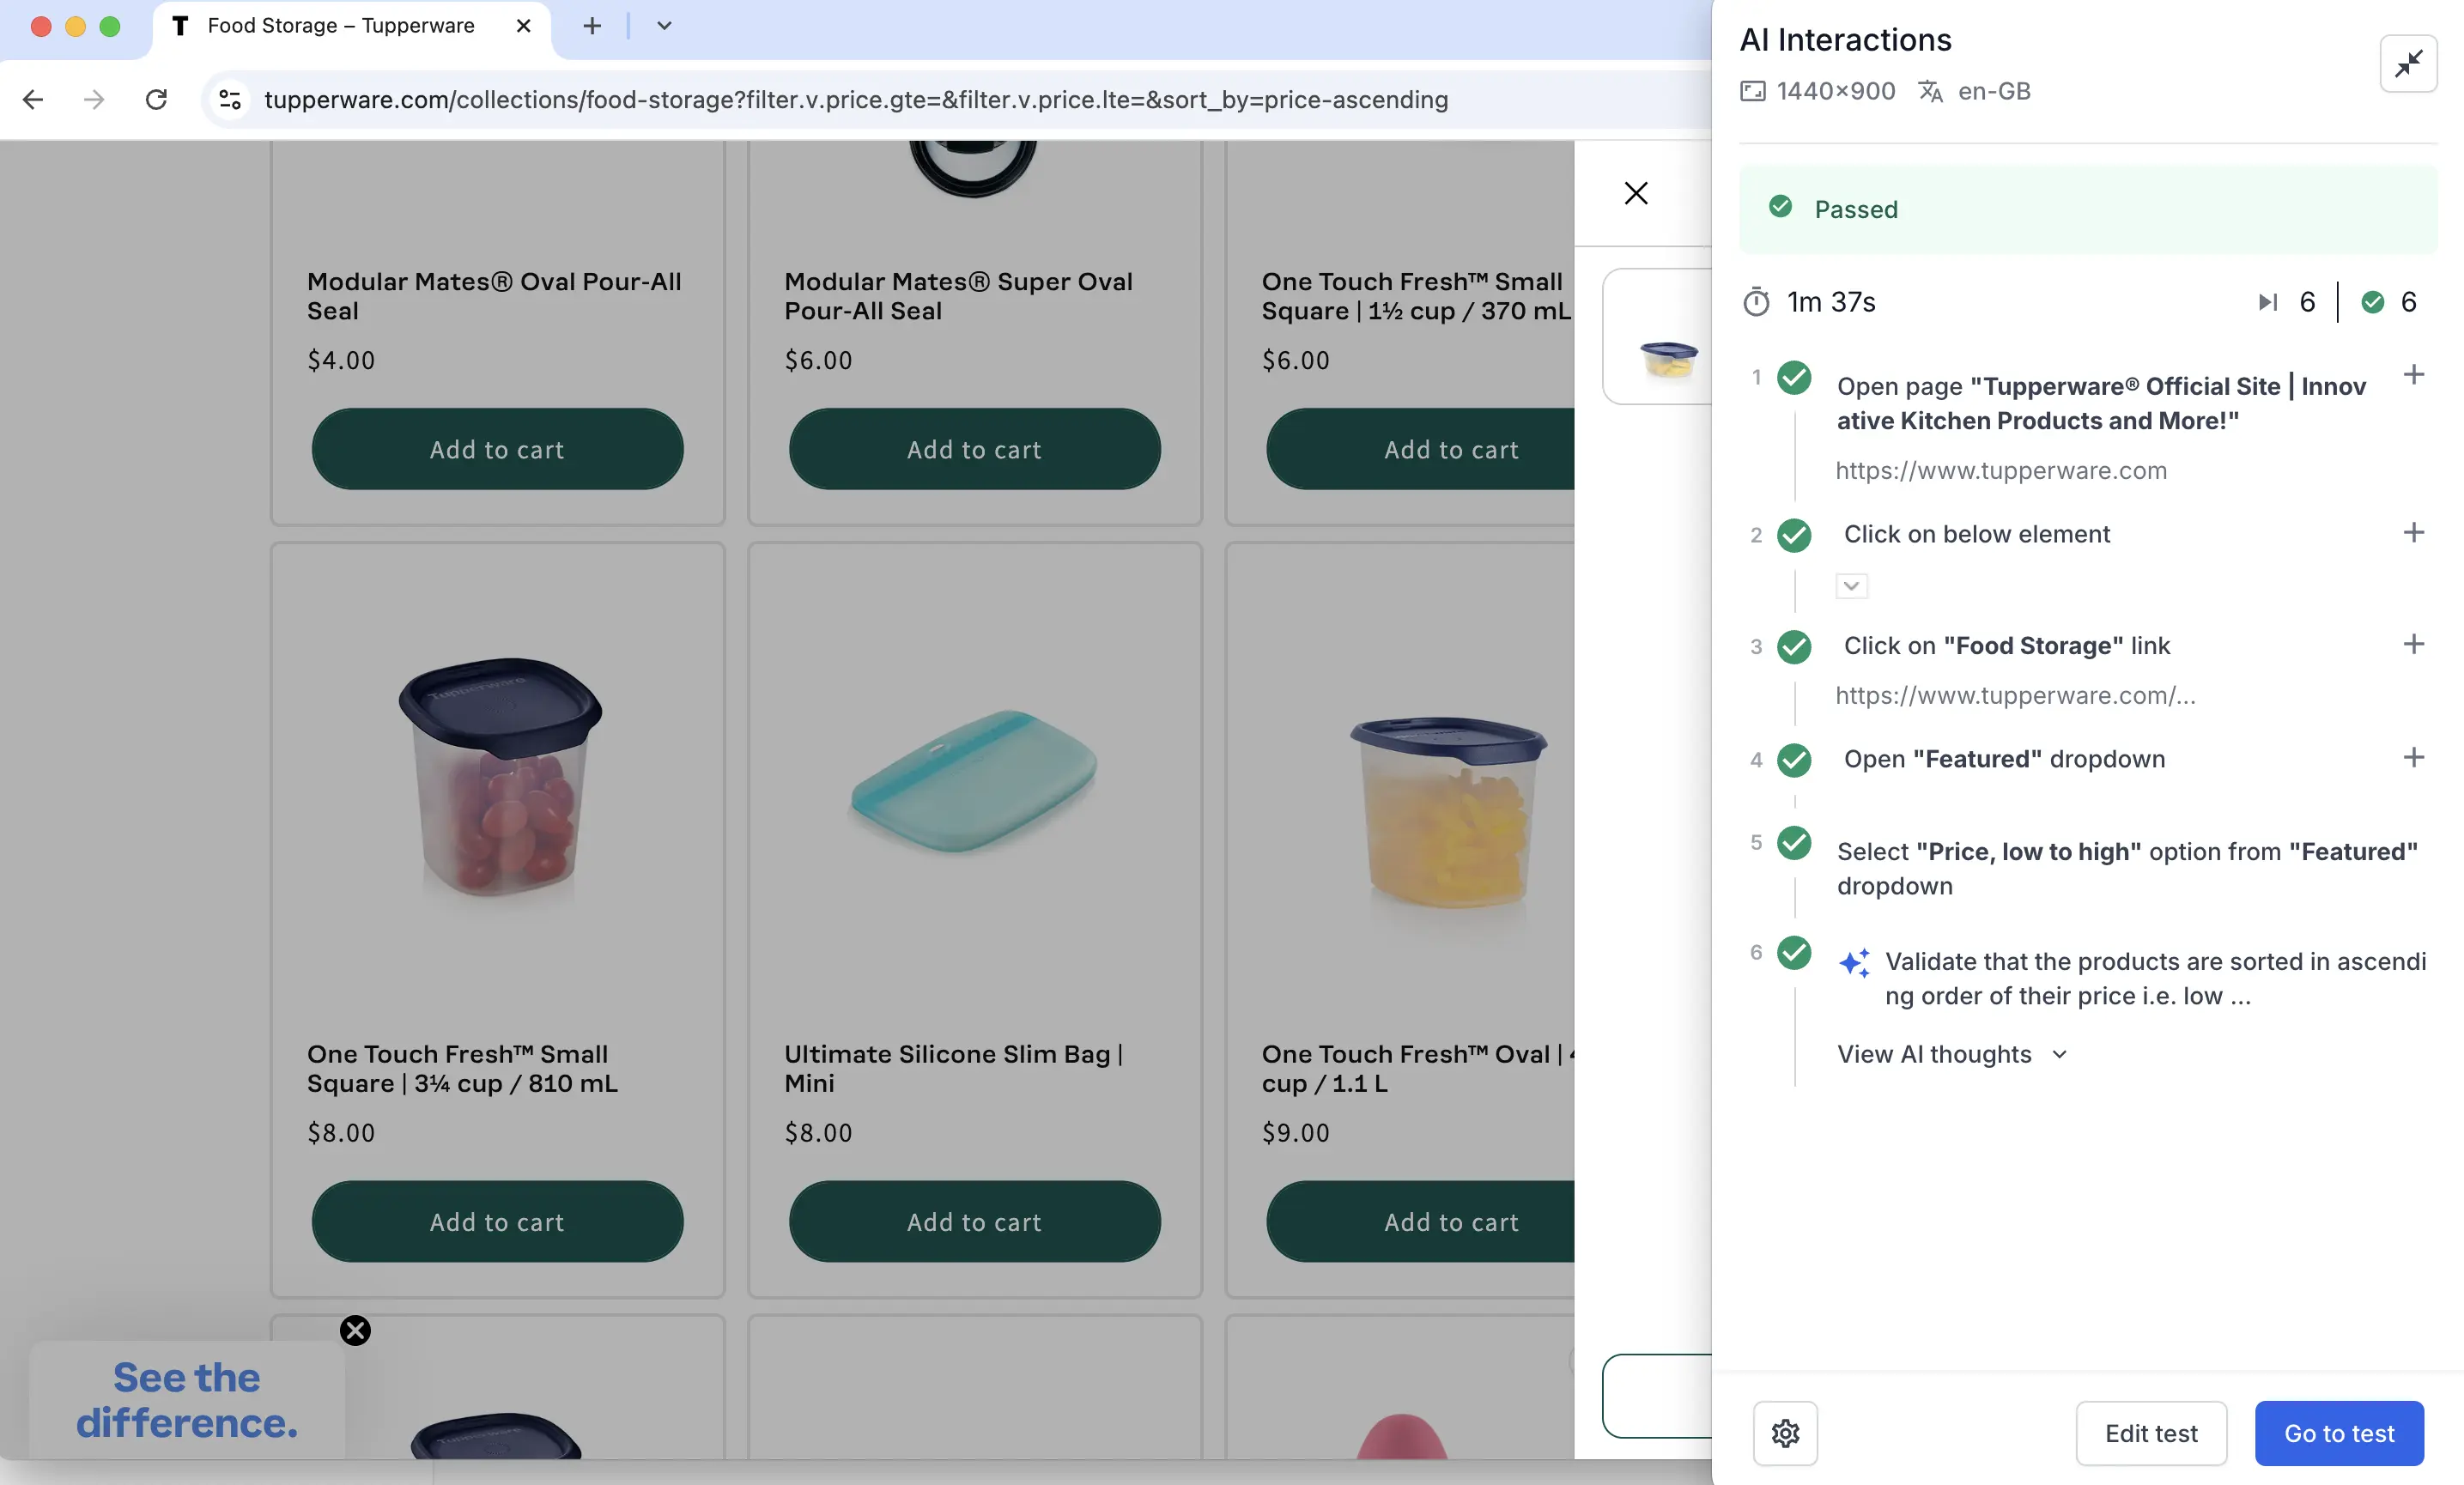This screenshot has height=1485, width=2464.
Task: Open the cherry tomato container product image
Action: coord(498,777)
